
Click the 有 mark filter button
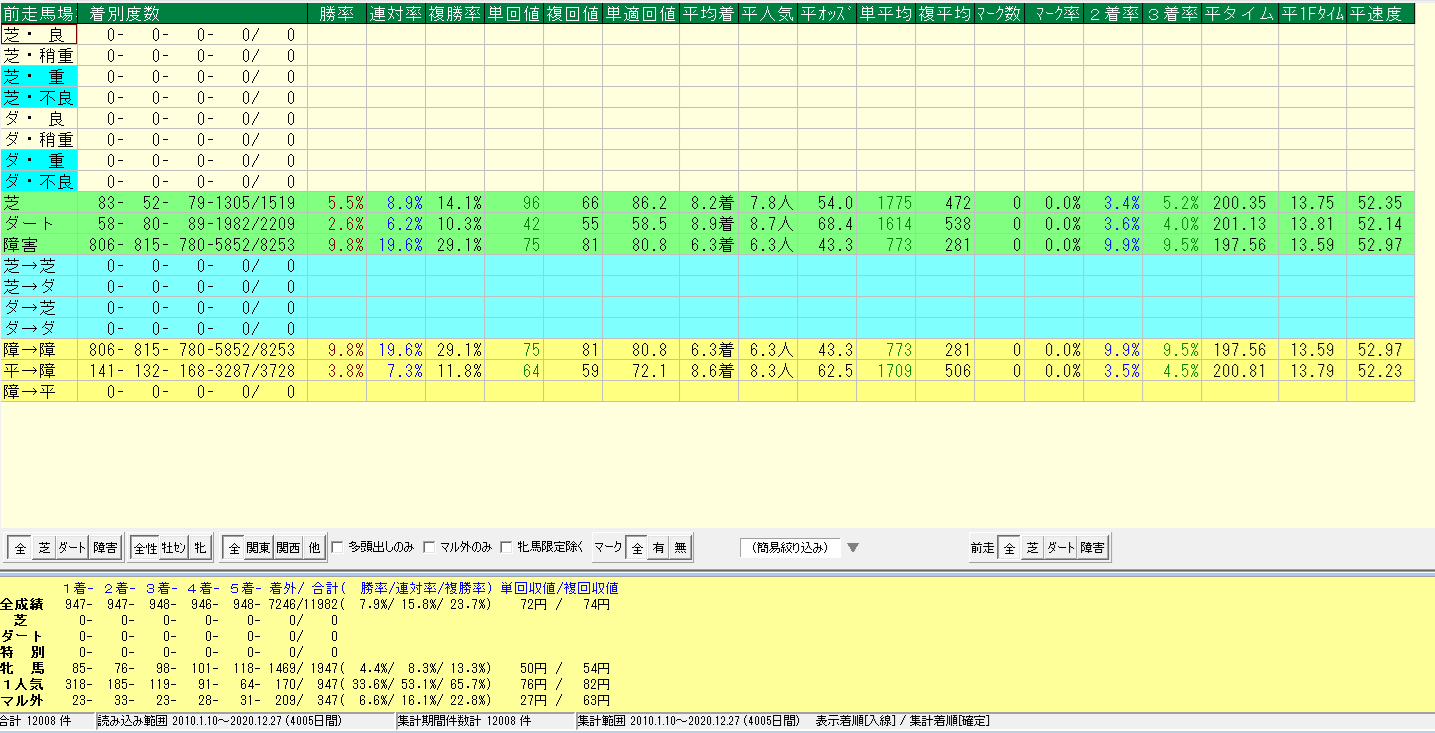[x=658, y=547]
